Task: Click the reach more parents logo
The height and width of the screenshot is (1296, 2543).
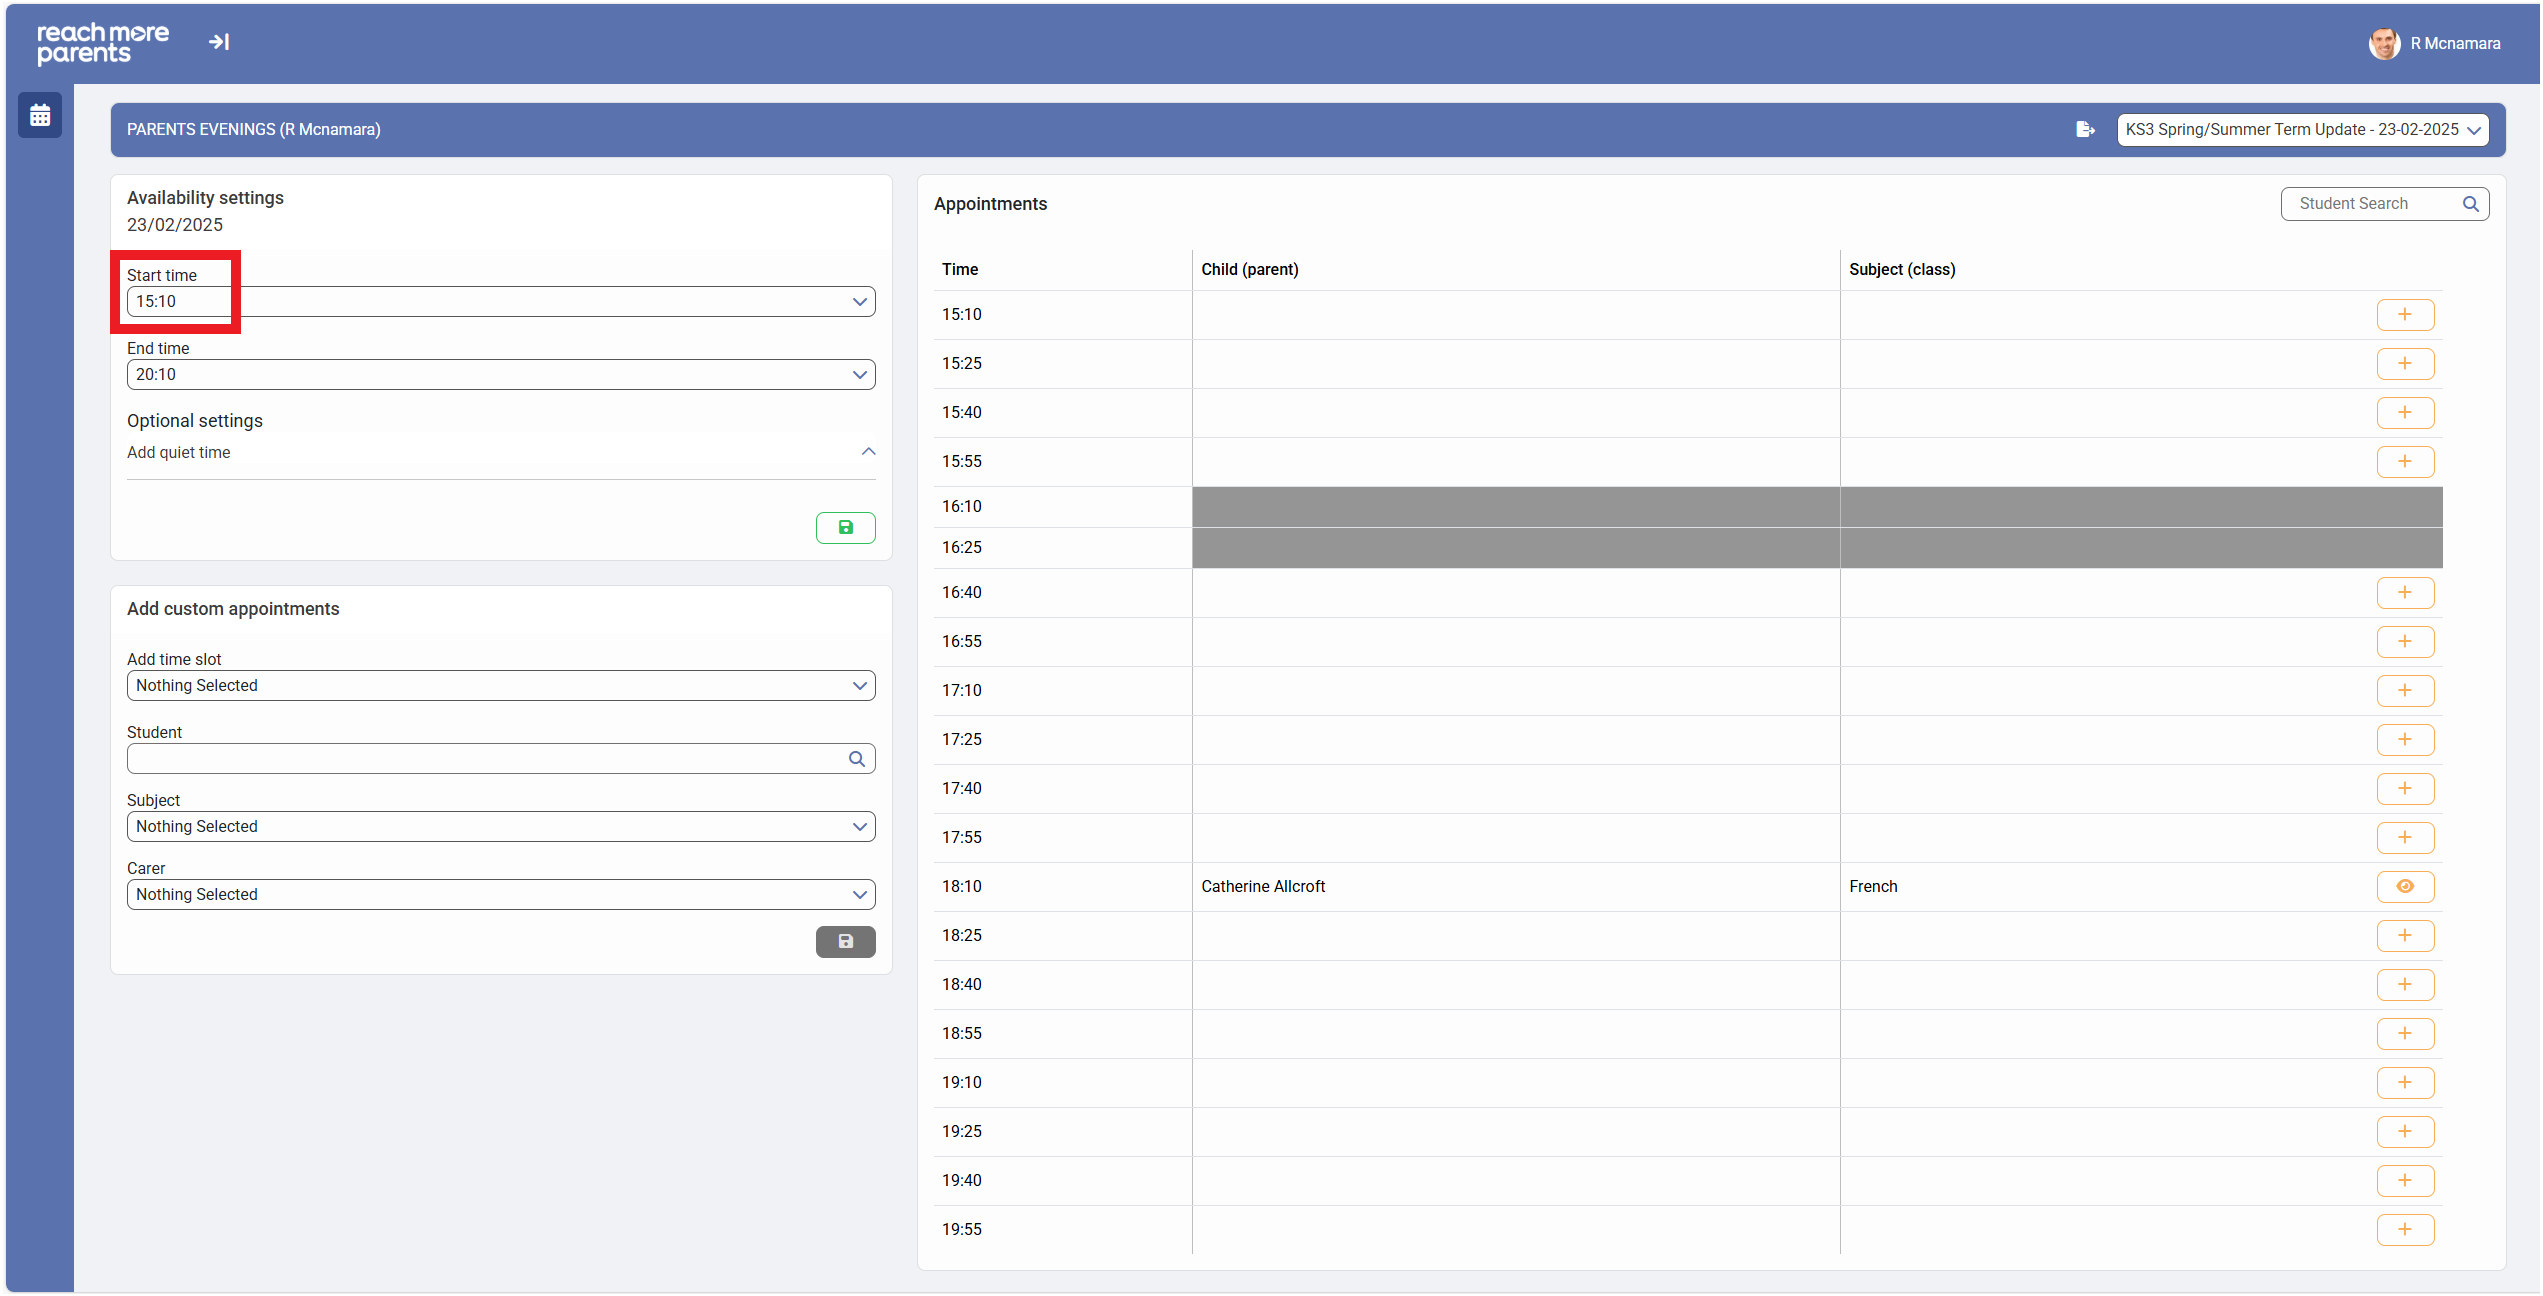Action: pyautogui.click(x=103, y=43)
